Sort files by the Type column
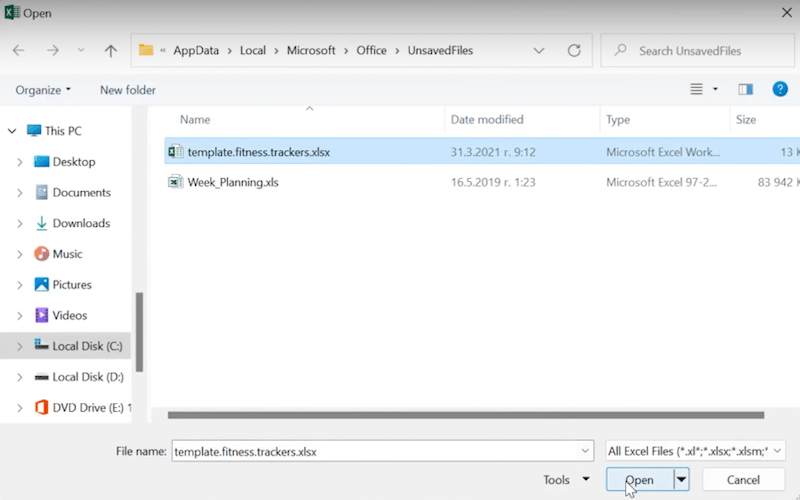Screen dimensions: 800x500 coord(618,120)
